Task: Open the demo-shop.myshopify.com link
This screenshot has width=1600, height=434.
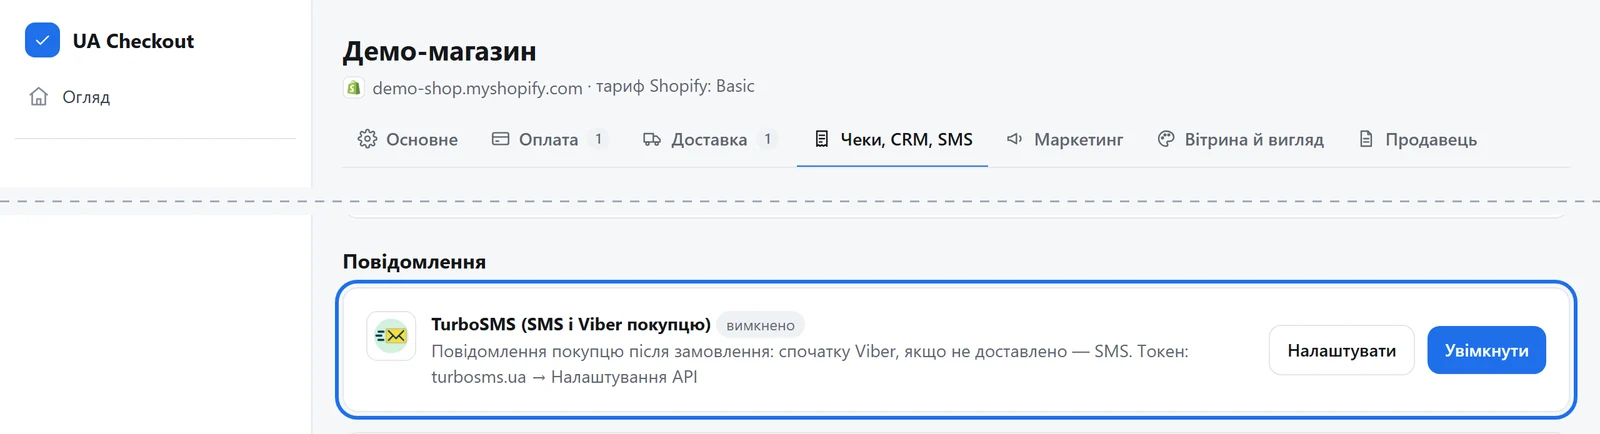Action: tap(477, 88)
